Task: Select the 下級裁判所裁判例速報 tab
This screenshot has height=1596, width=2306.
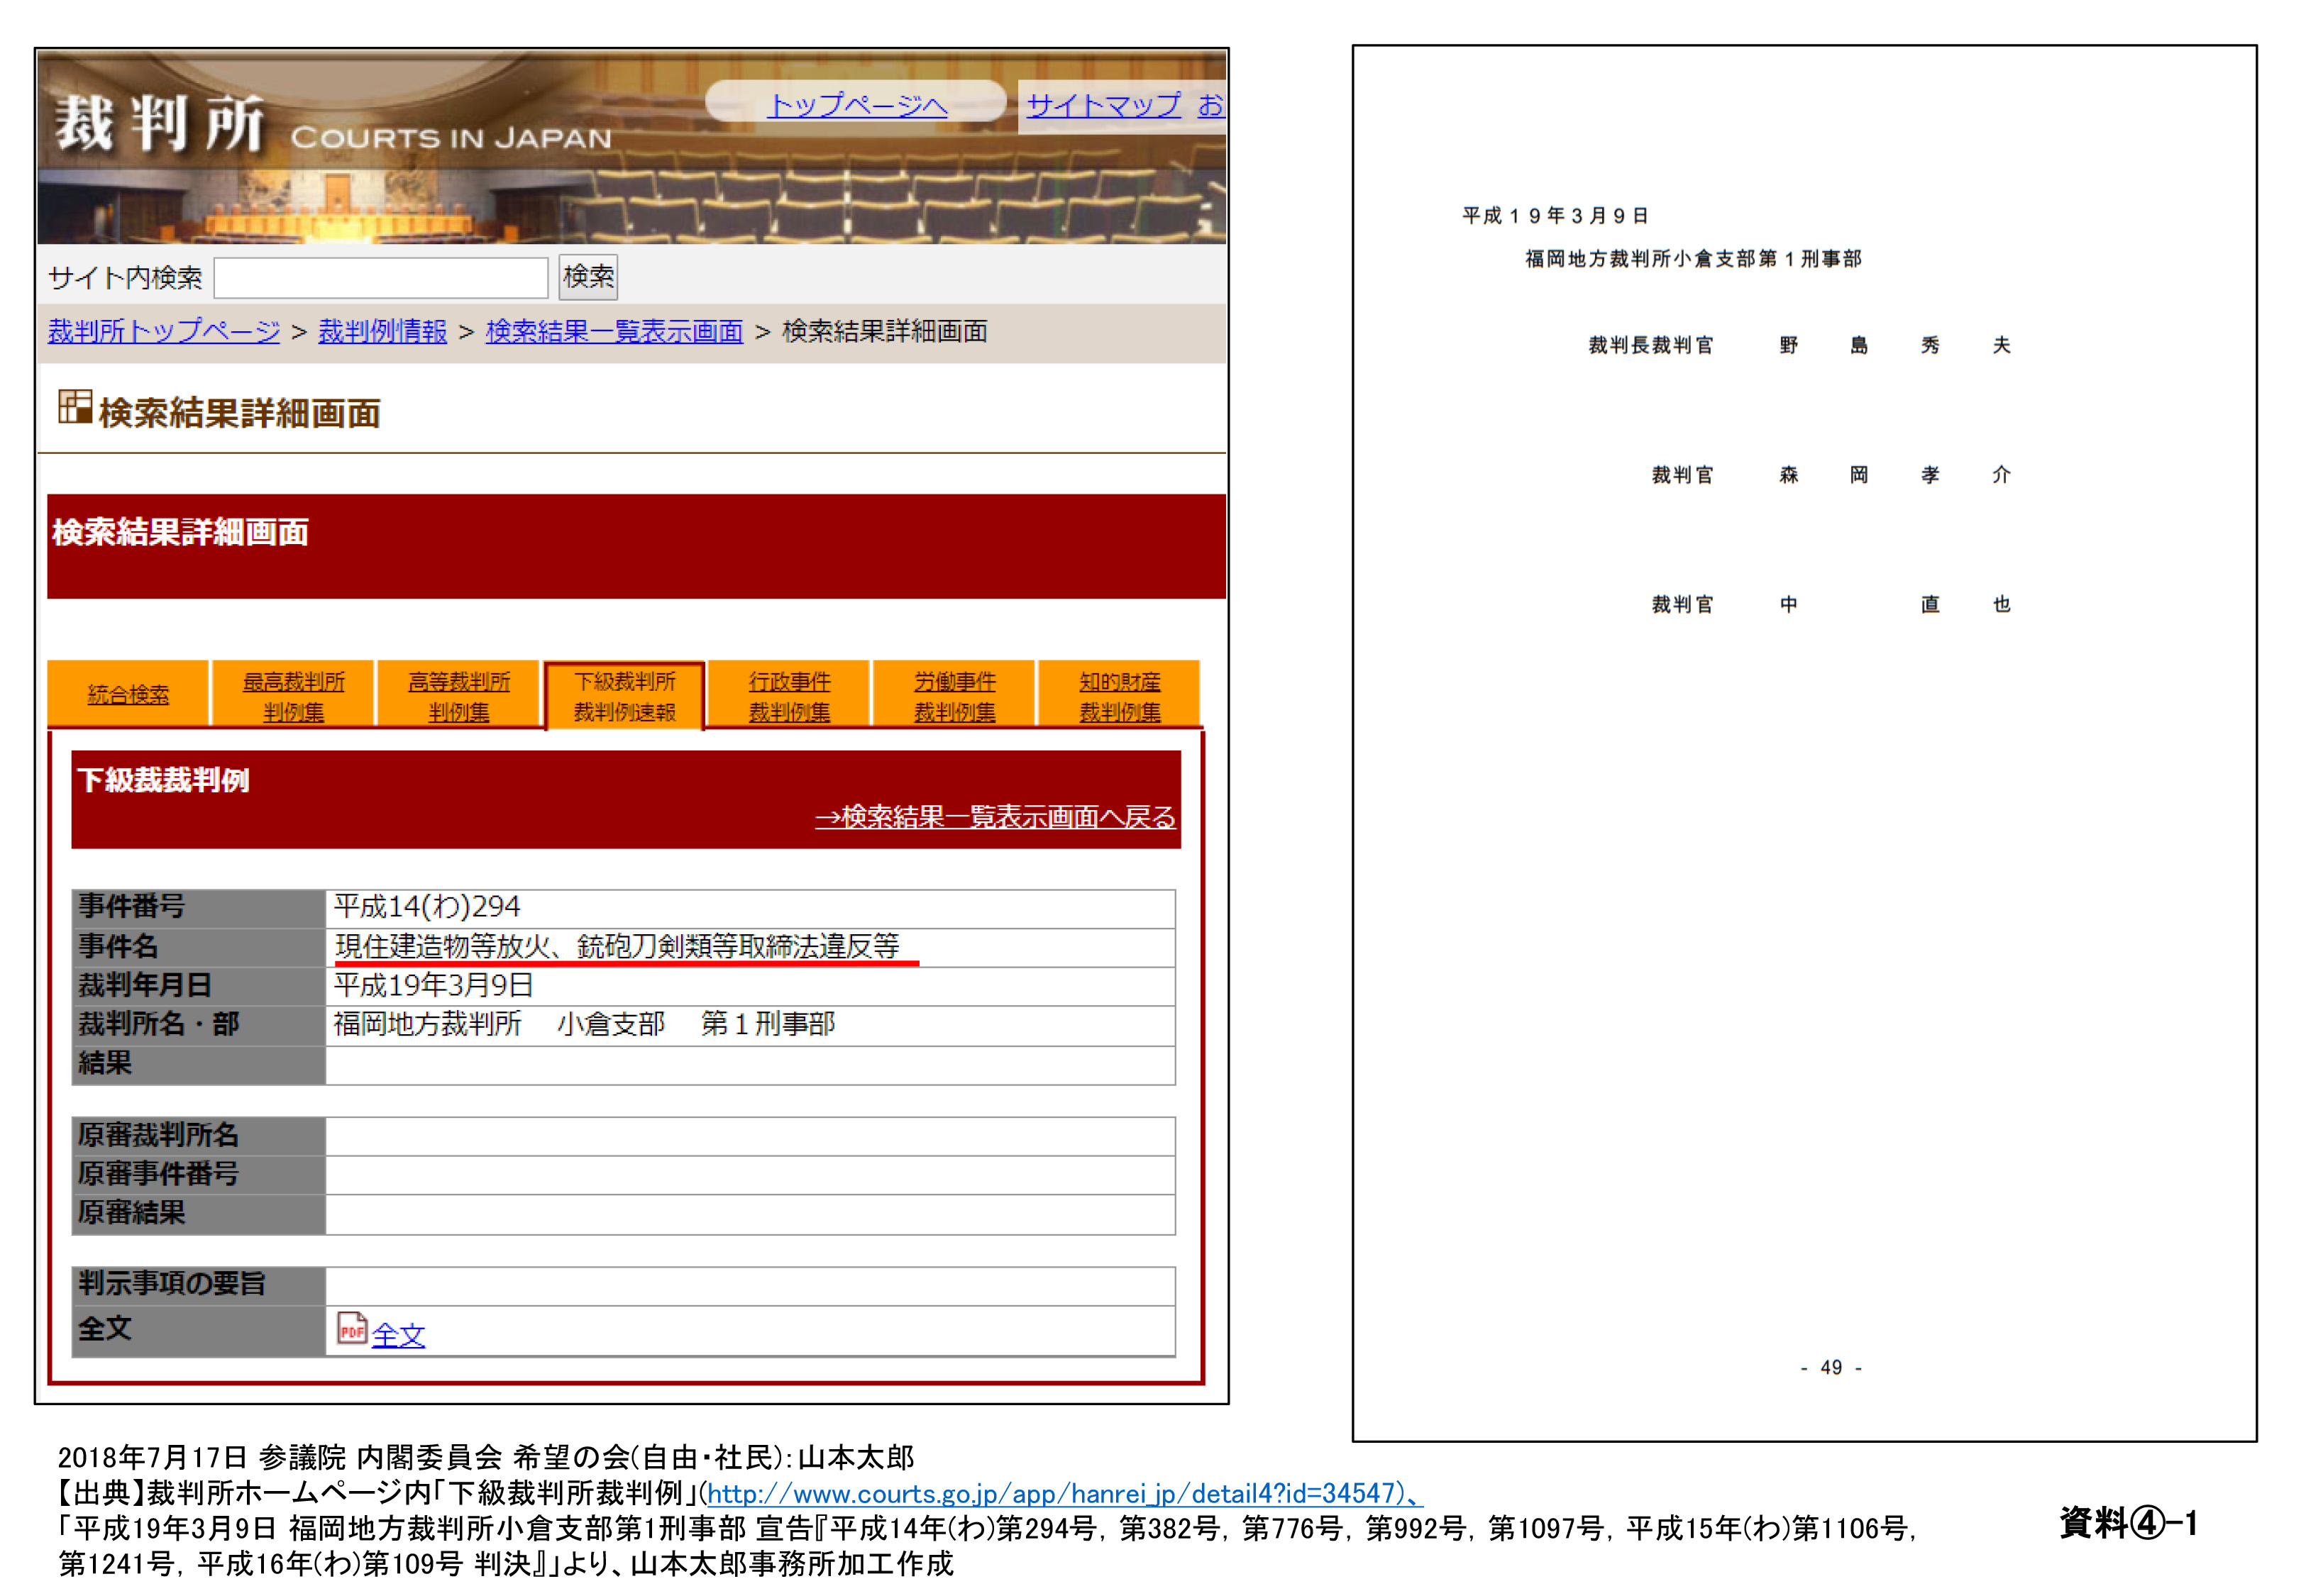Action: pos(625,696)
